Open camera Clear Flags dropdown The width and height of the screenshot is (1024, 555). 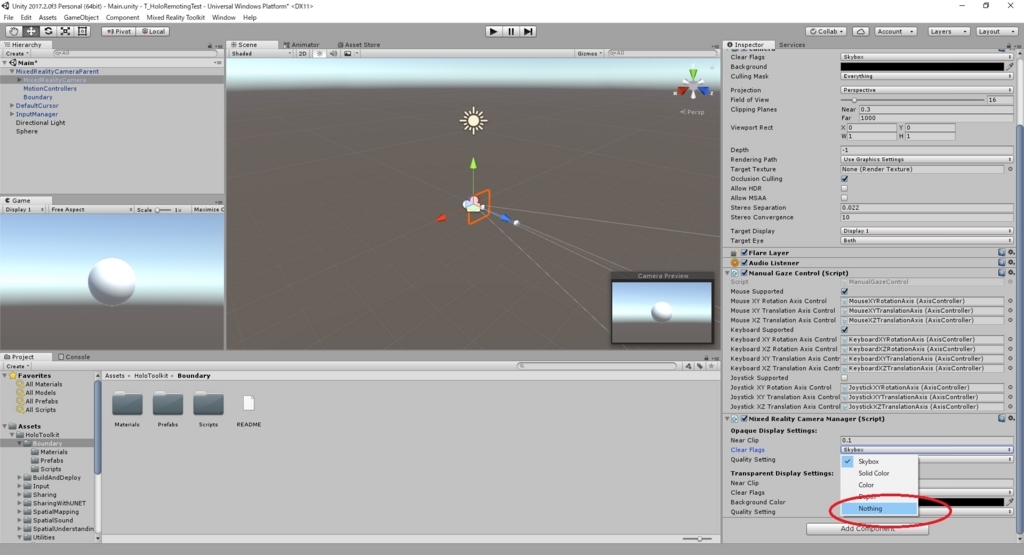tap(927, 57)
